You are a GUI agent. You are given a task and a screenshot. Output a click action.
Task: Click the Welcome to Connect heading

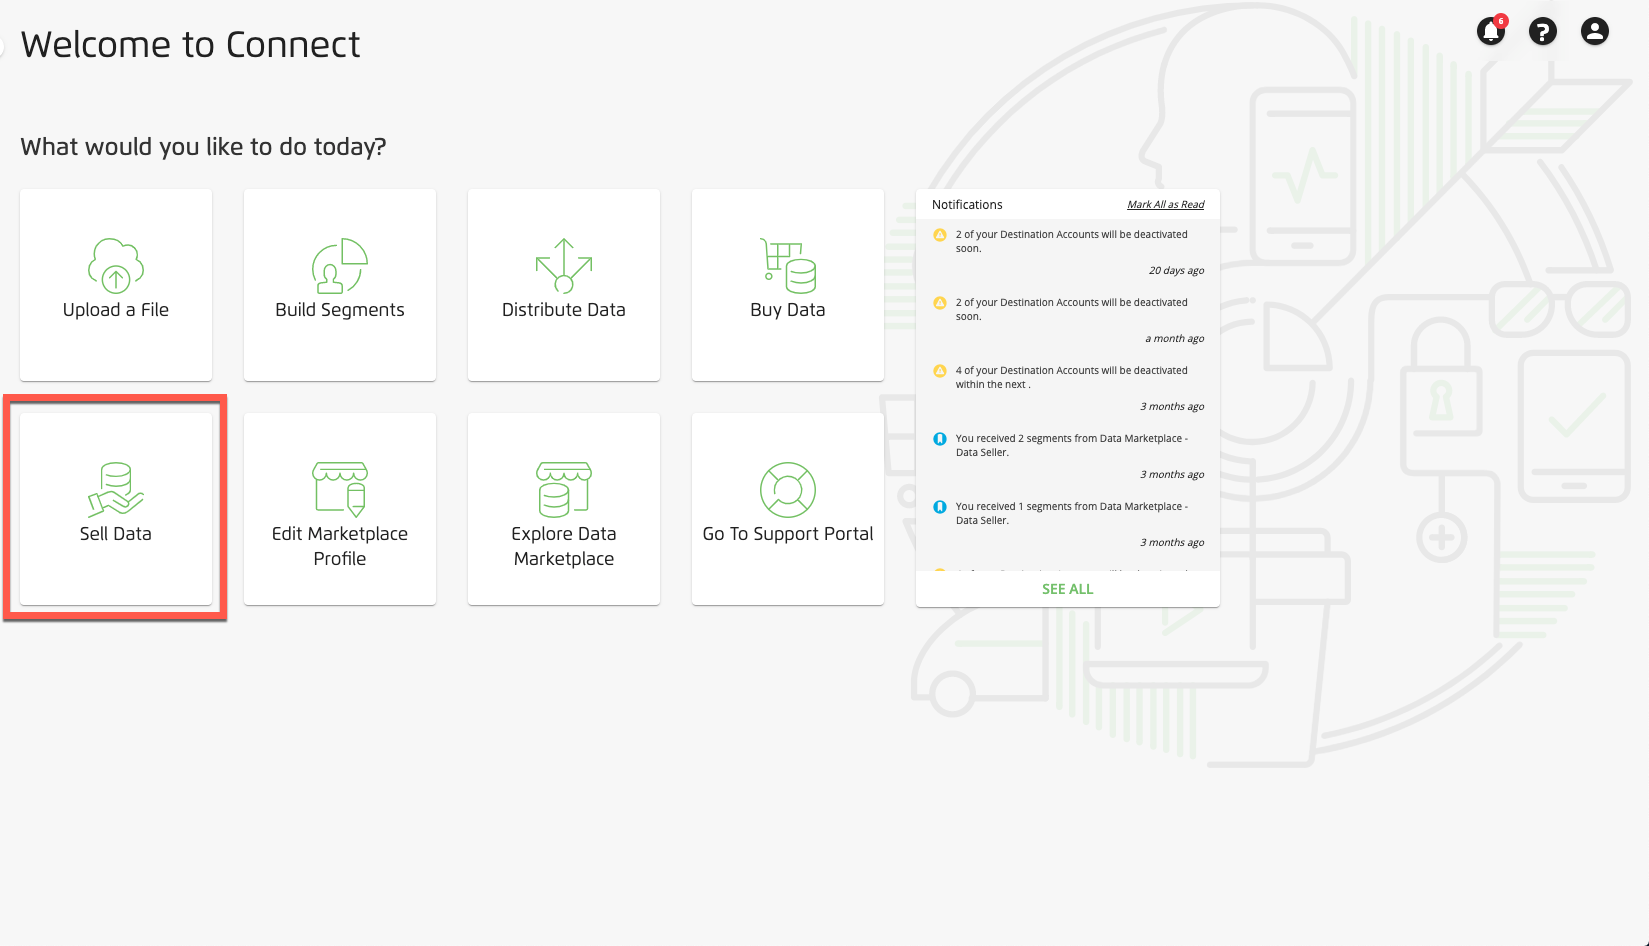[190, 45]
